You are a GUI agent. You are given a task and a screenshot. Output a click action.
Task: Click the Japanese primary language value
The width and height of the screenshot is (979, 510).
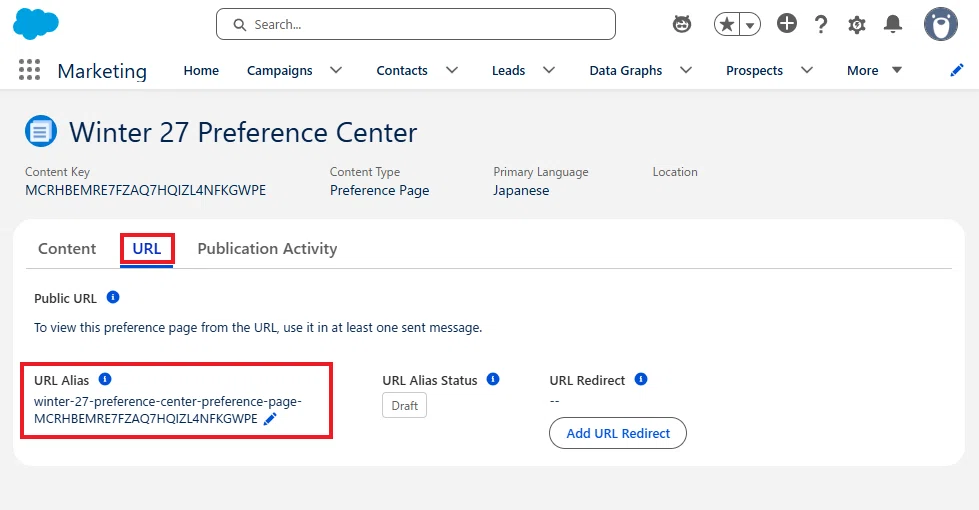(521, 190)
